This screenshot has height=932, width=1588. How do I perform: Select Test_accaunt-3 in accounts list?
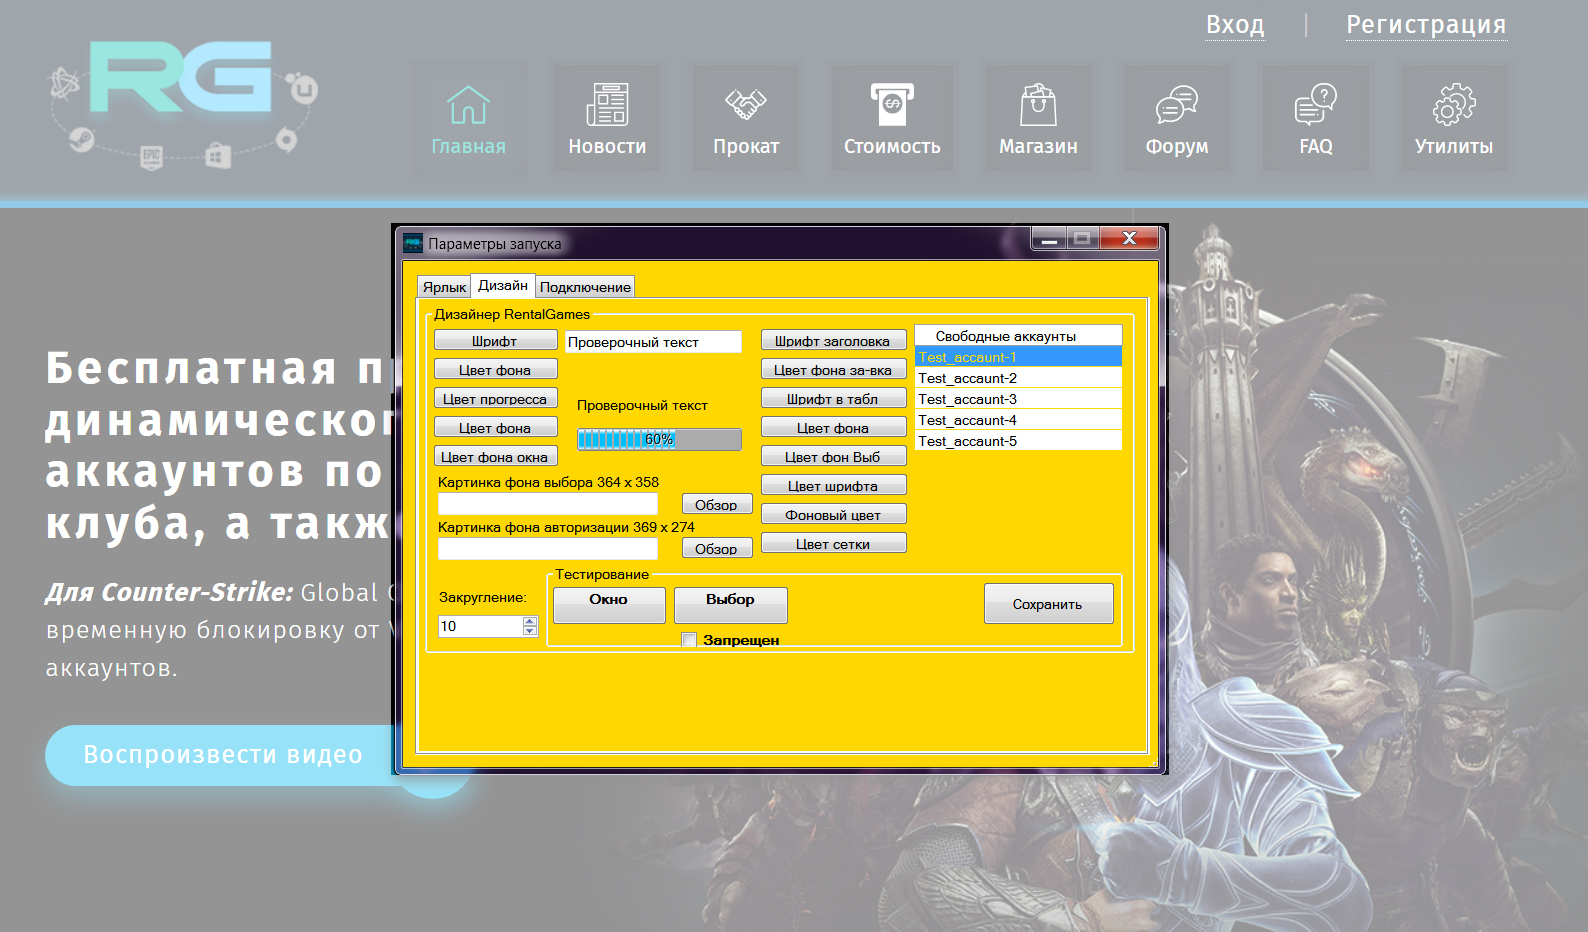click(1018, 399)
